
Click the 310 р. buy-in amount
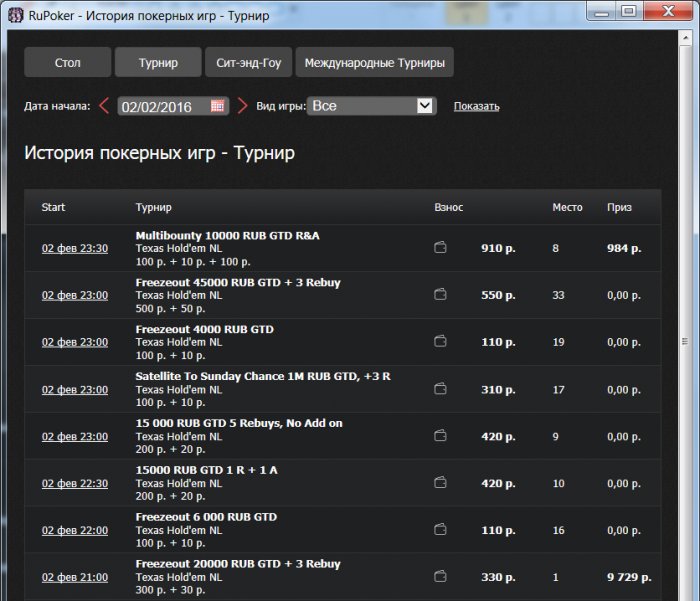(x=498, y=389)
